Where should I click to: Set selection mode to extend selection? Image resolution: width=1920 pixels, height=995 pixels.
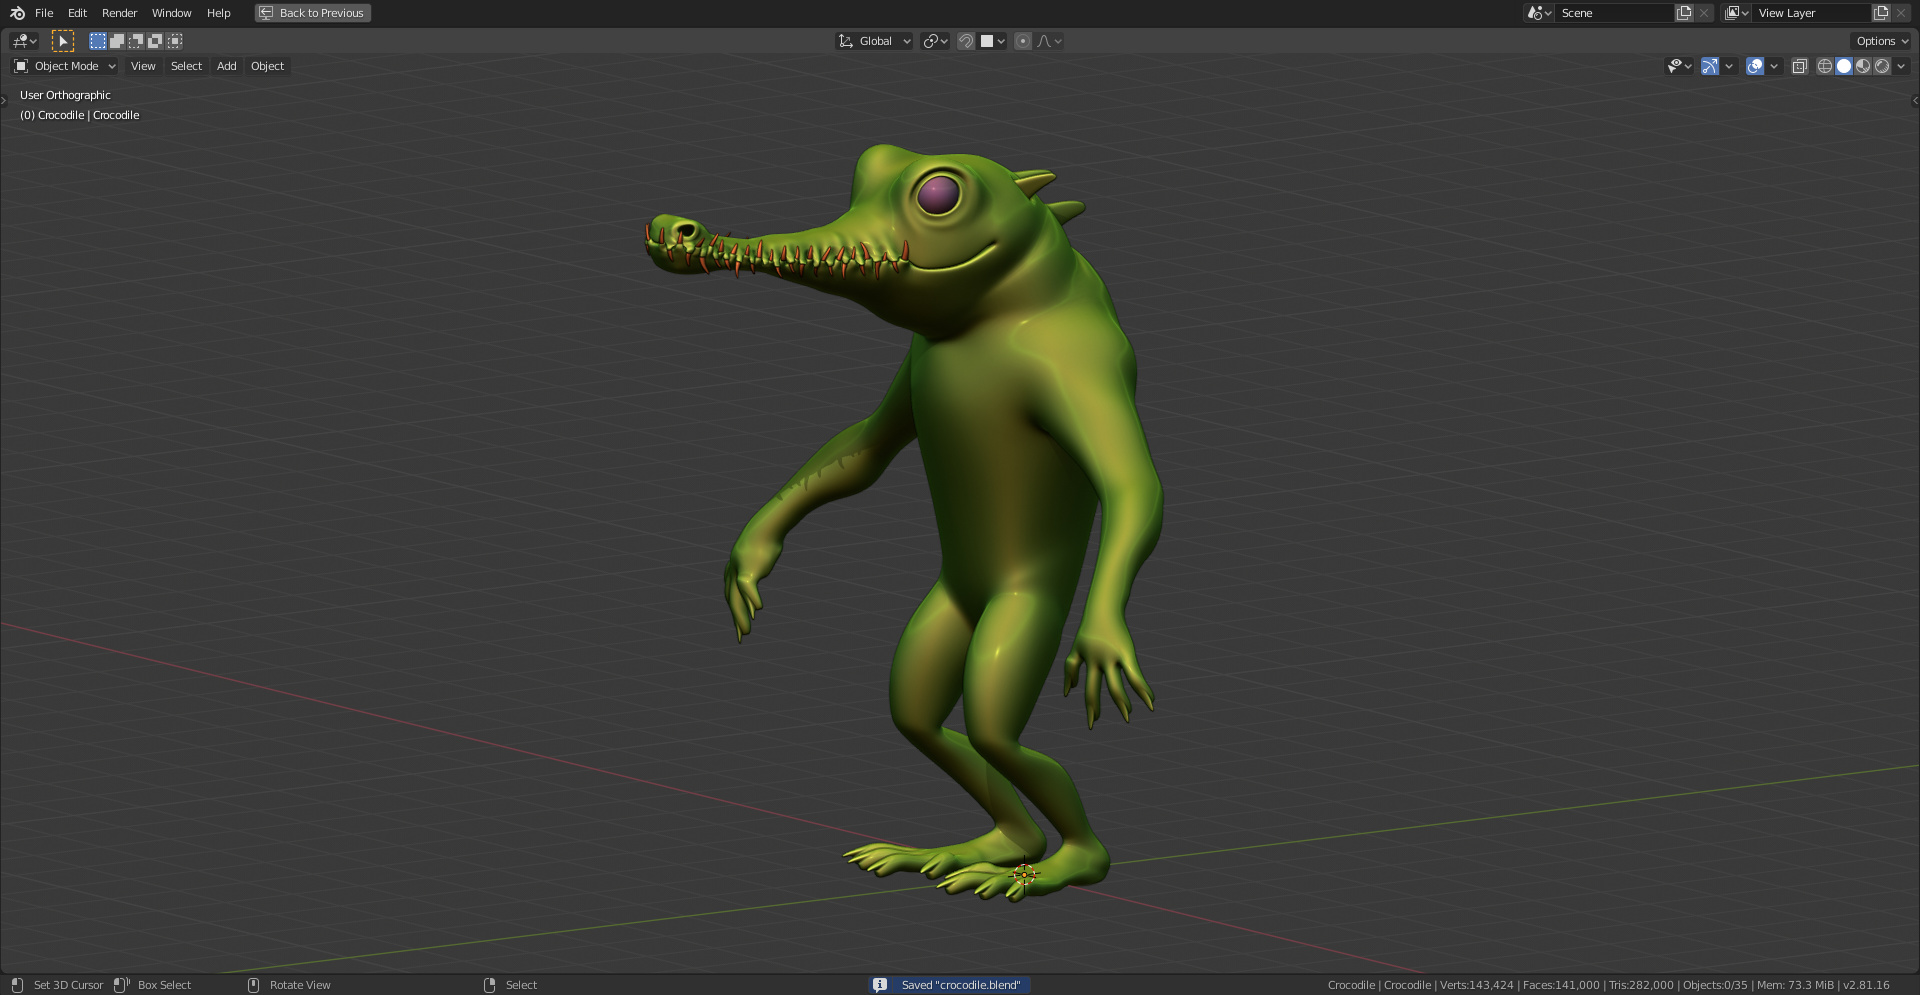[x=117, y=41]
